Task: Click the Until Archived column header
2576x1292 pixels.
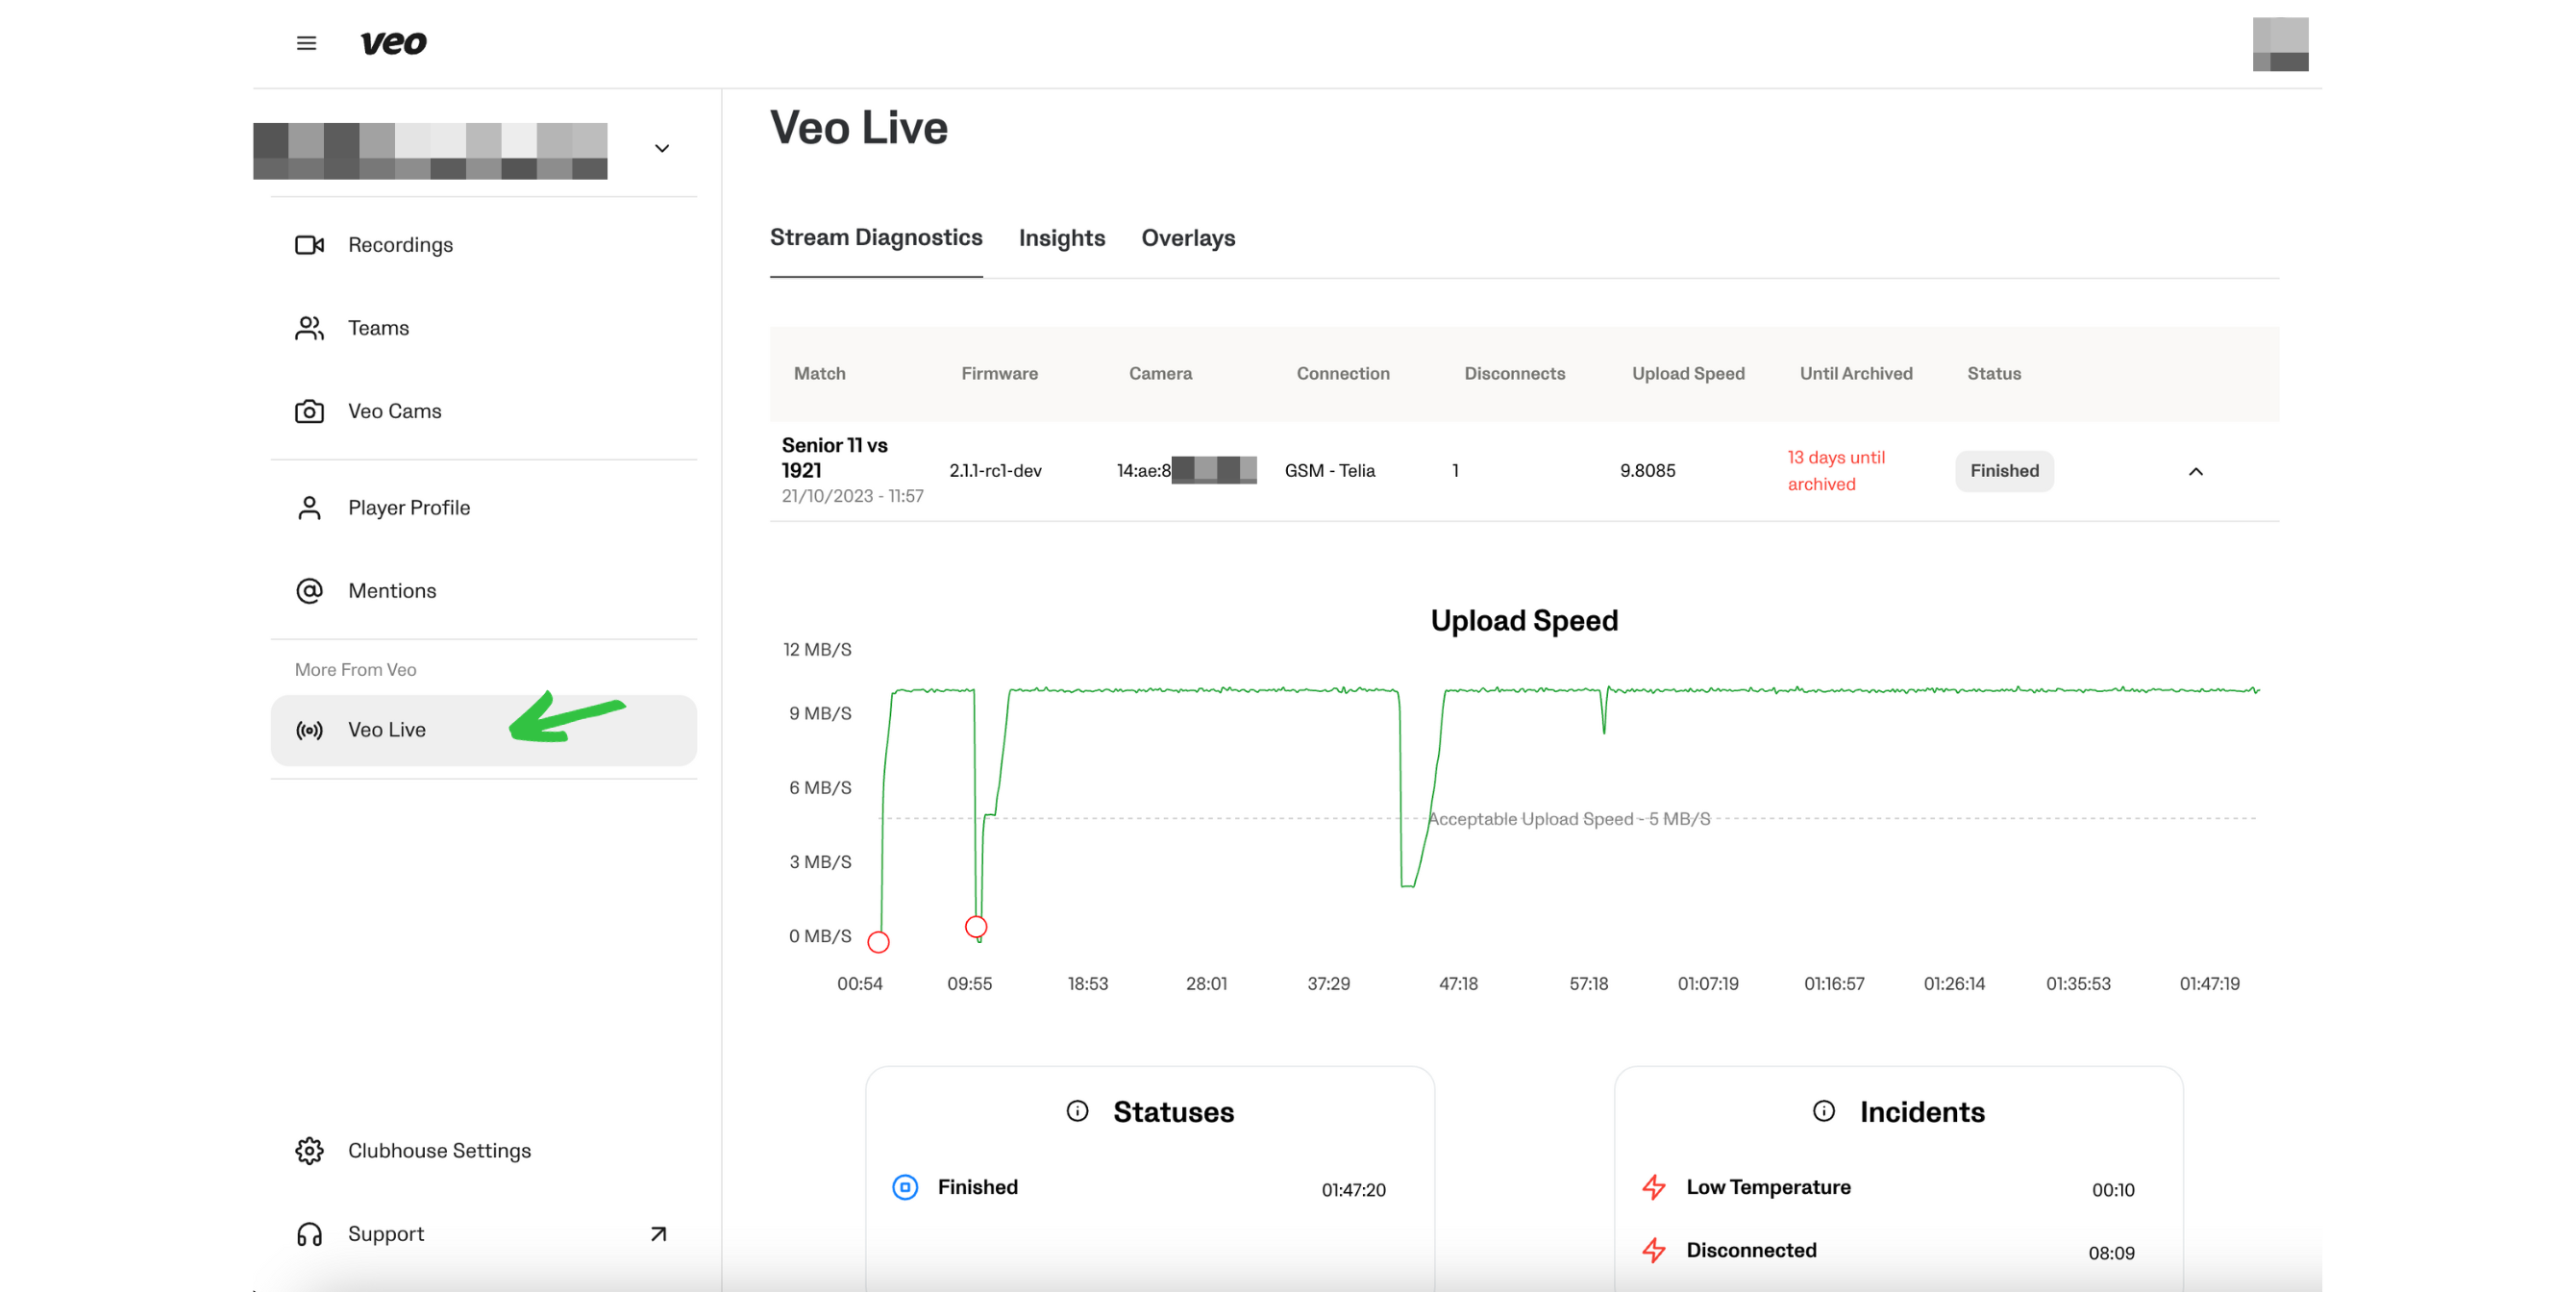Action: tap(1856, 373)
